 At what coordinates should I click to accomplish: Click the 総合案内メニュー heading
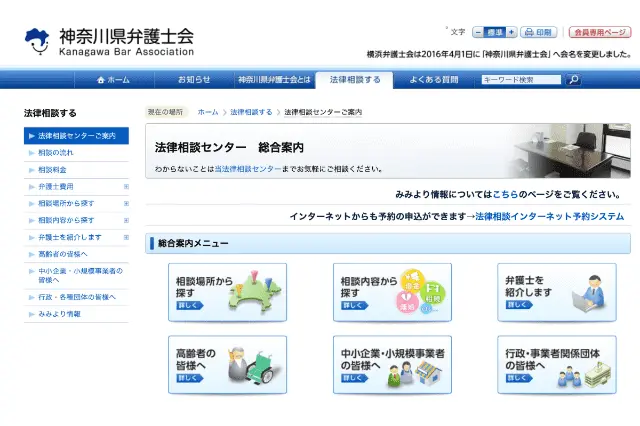coord(193,244)
